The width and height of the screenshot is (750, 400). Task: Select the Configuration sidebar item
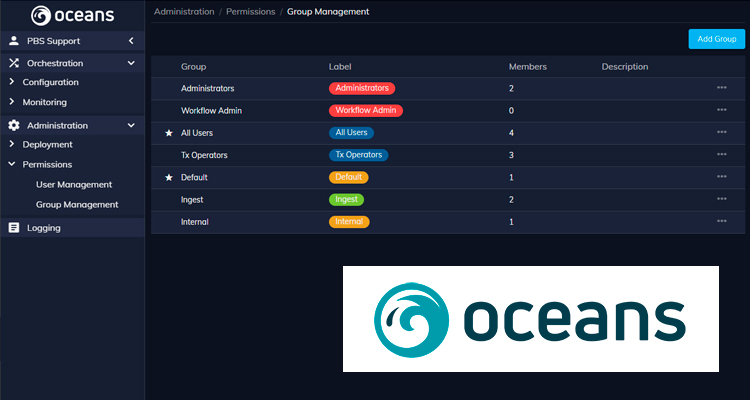[50, 82]
